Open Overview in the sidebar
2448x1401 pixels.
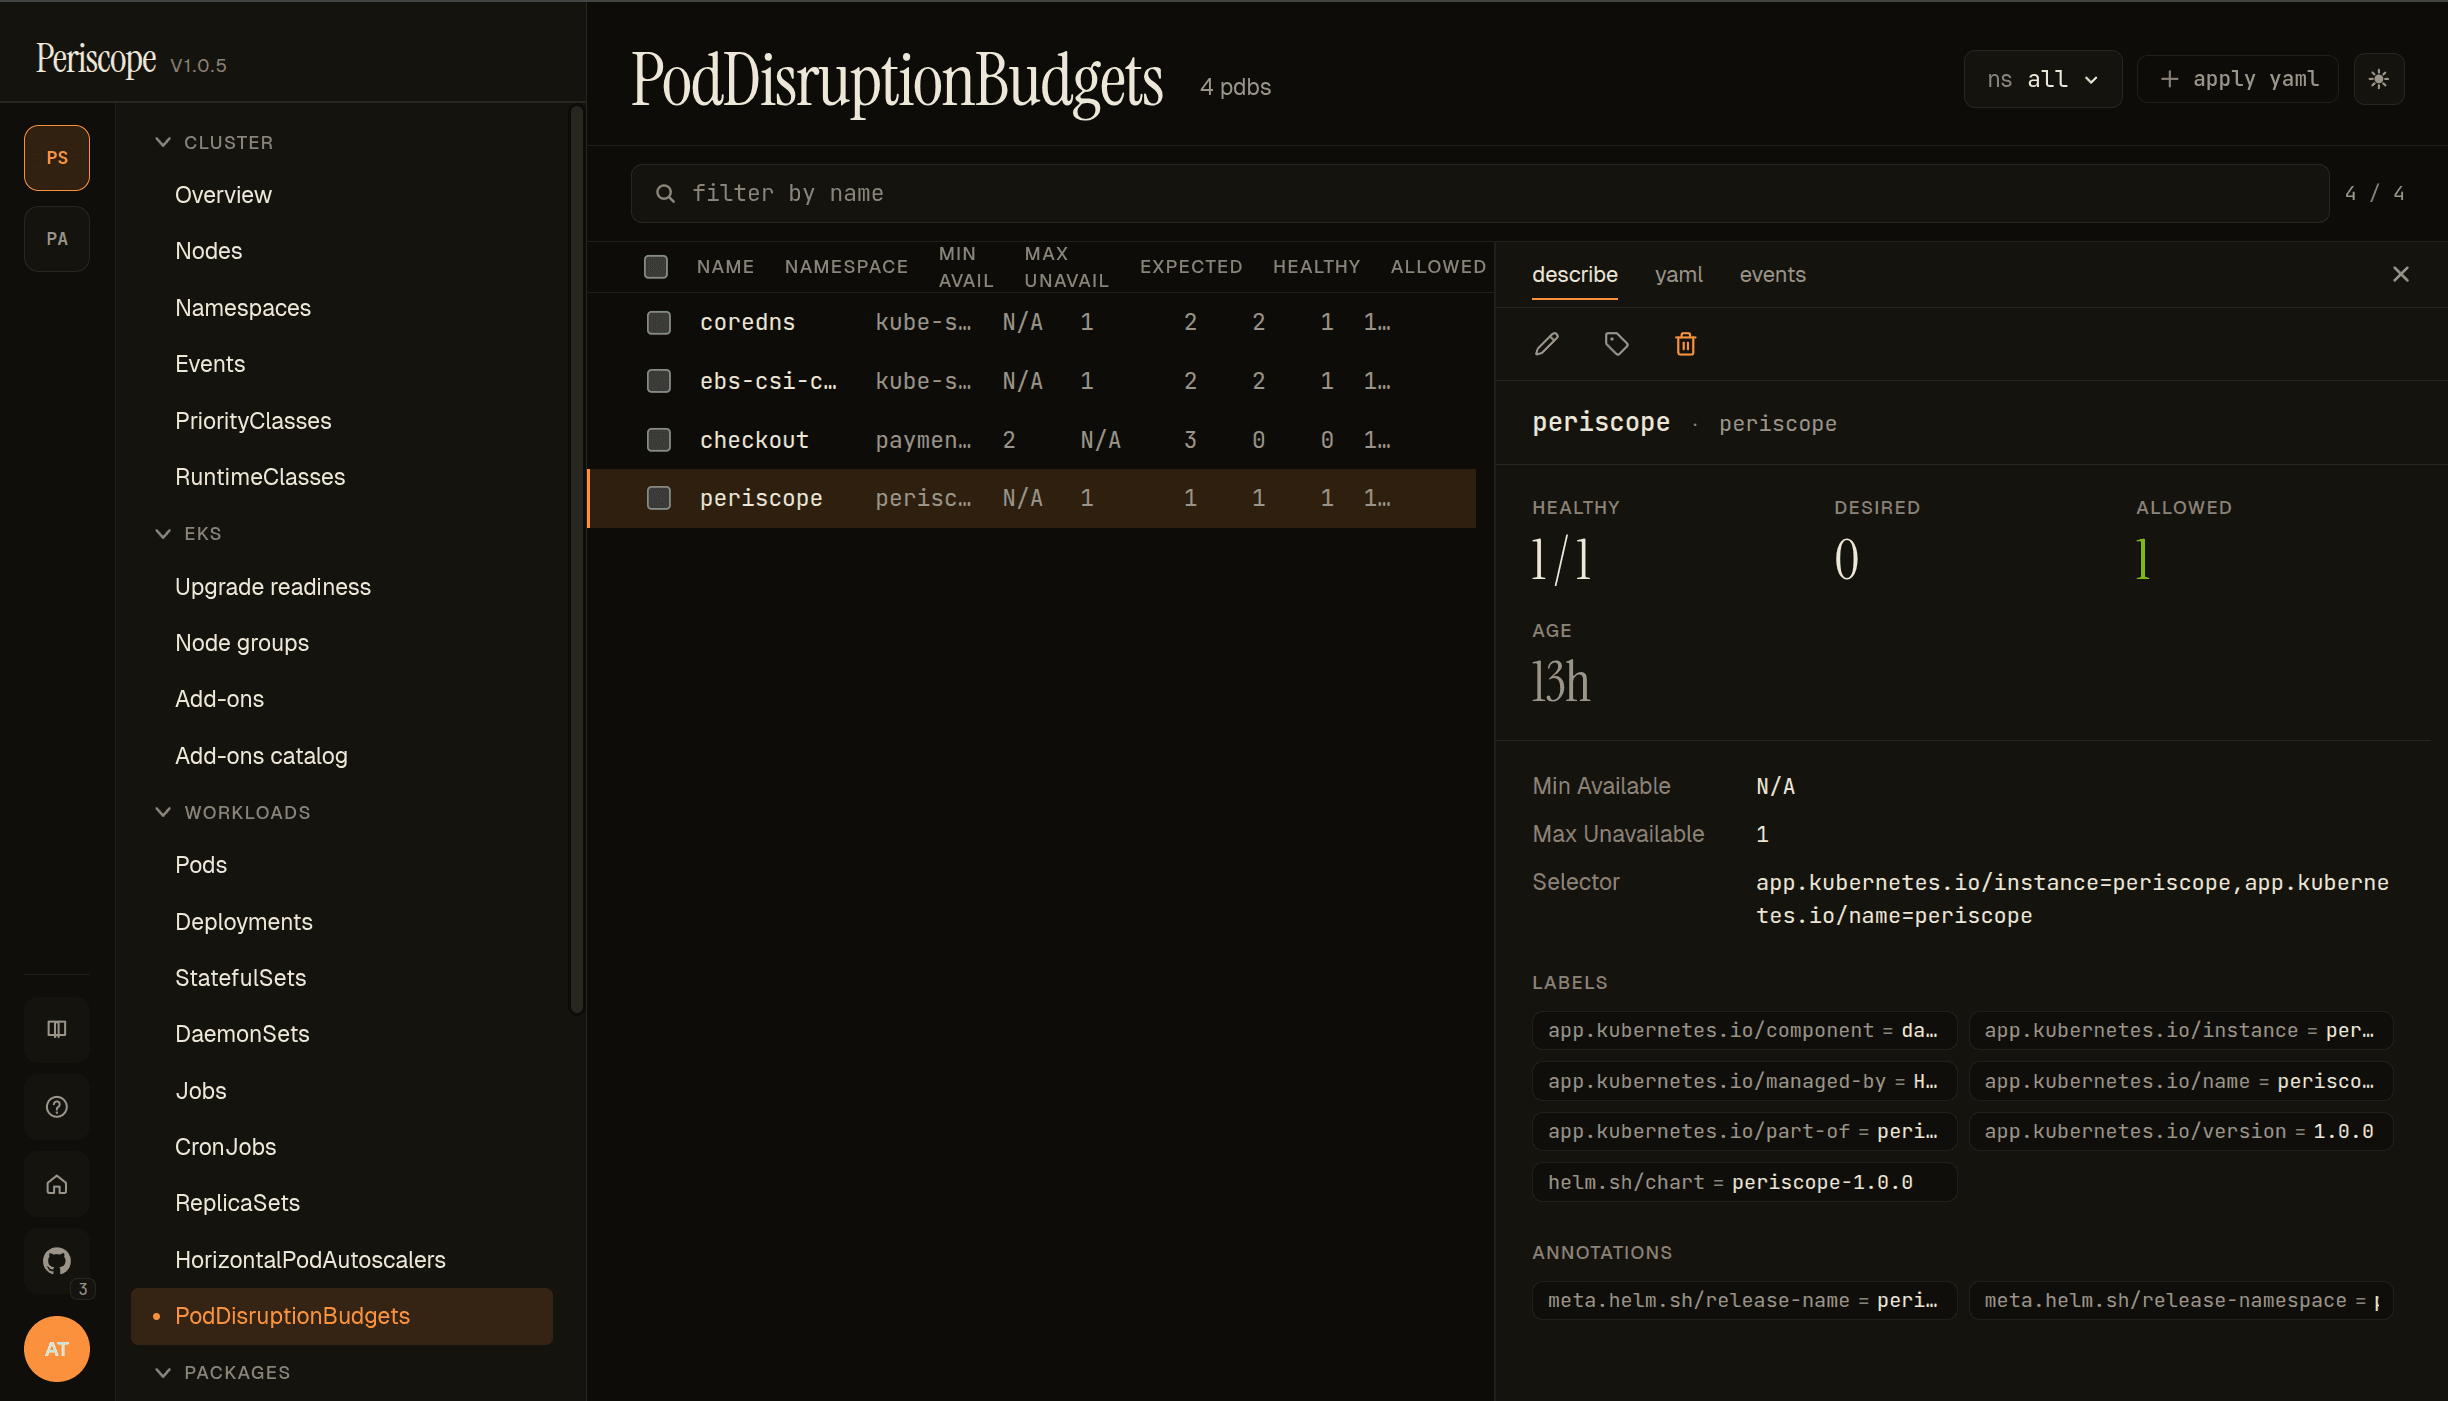(x=342, y=195)
